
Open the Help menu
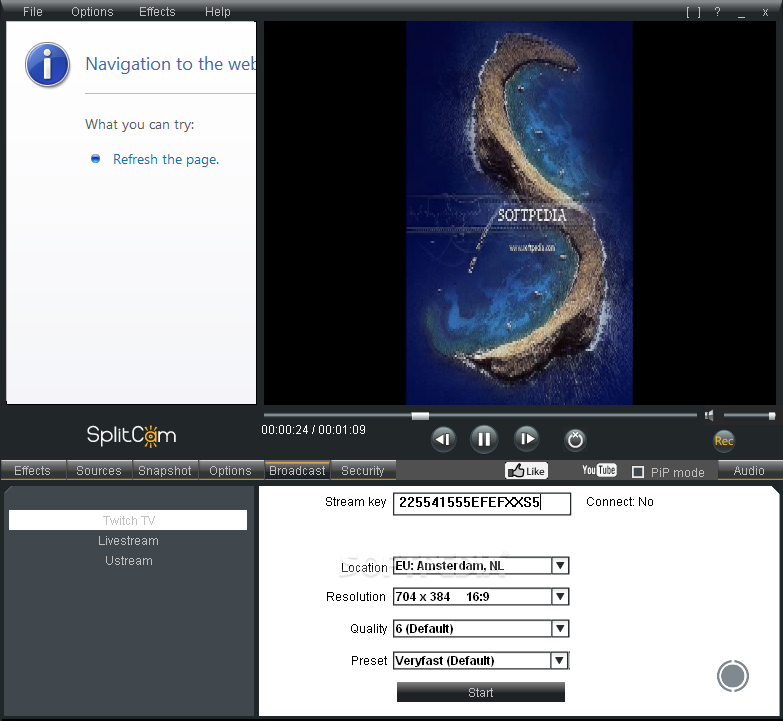(x=218, y=11)
